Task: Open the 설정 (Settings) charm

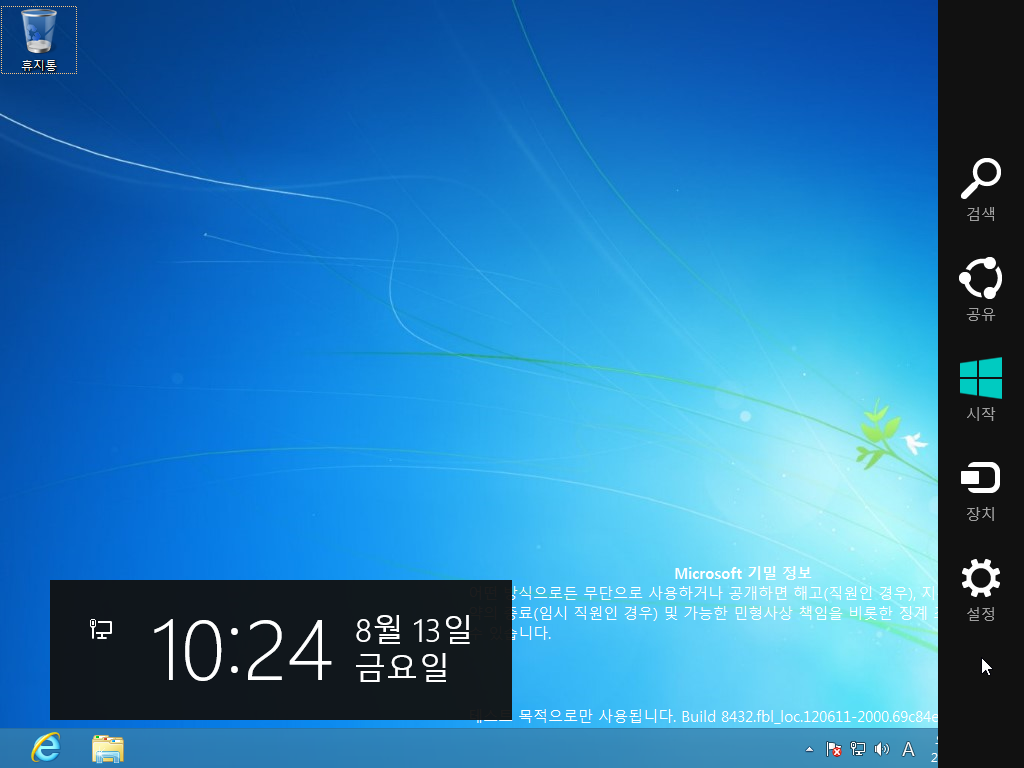Action: tap(980, 590)
